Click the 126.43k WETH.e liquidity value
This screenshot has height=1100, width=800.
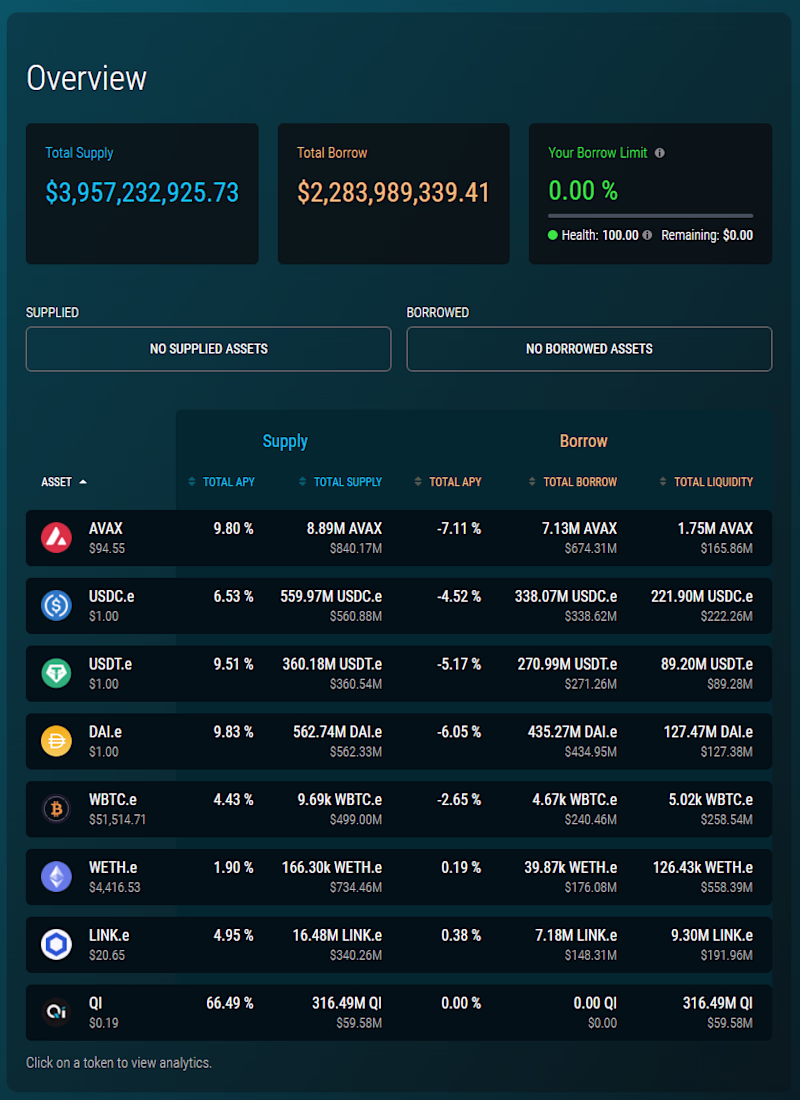[x=703, y=867]
